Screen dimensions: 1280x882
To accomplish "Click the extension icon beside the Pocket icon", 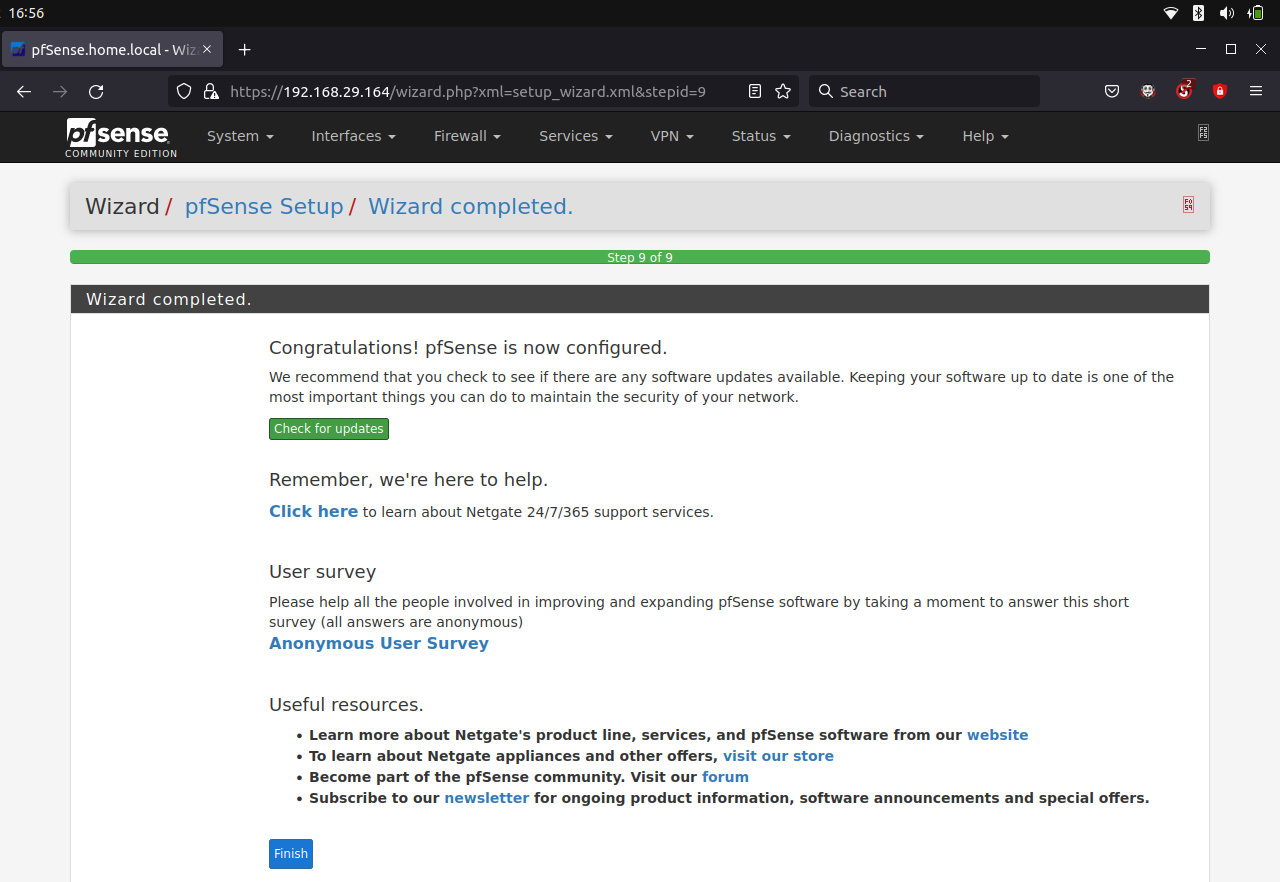I will coord(1148,91).
